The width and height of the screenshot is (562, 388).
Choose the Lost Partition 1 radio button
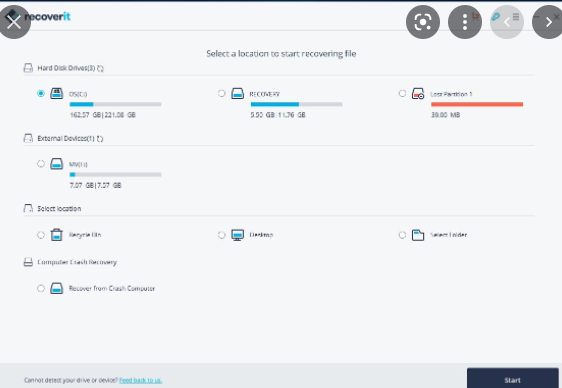point(402,94)
